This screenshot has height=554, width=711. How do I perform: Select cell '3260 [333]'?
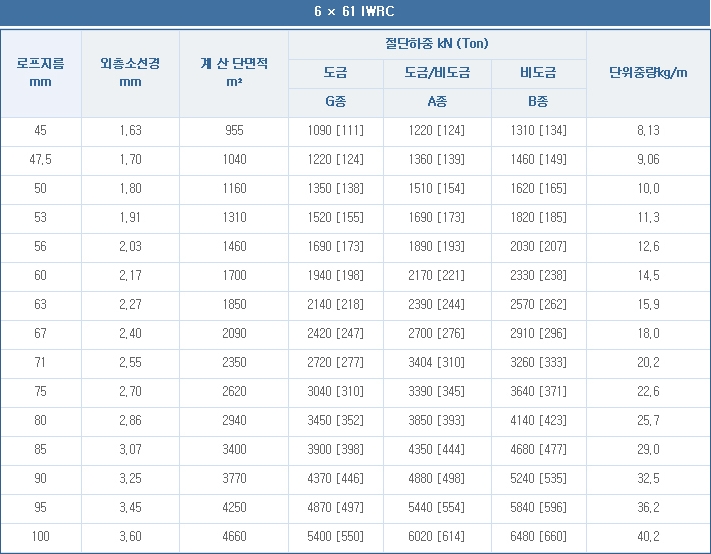point(538,362)
